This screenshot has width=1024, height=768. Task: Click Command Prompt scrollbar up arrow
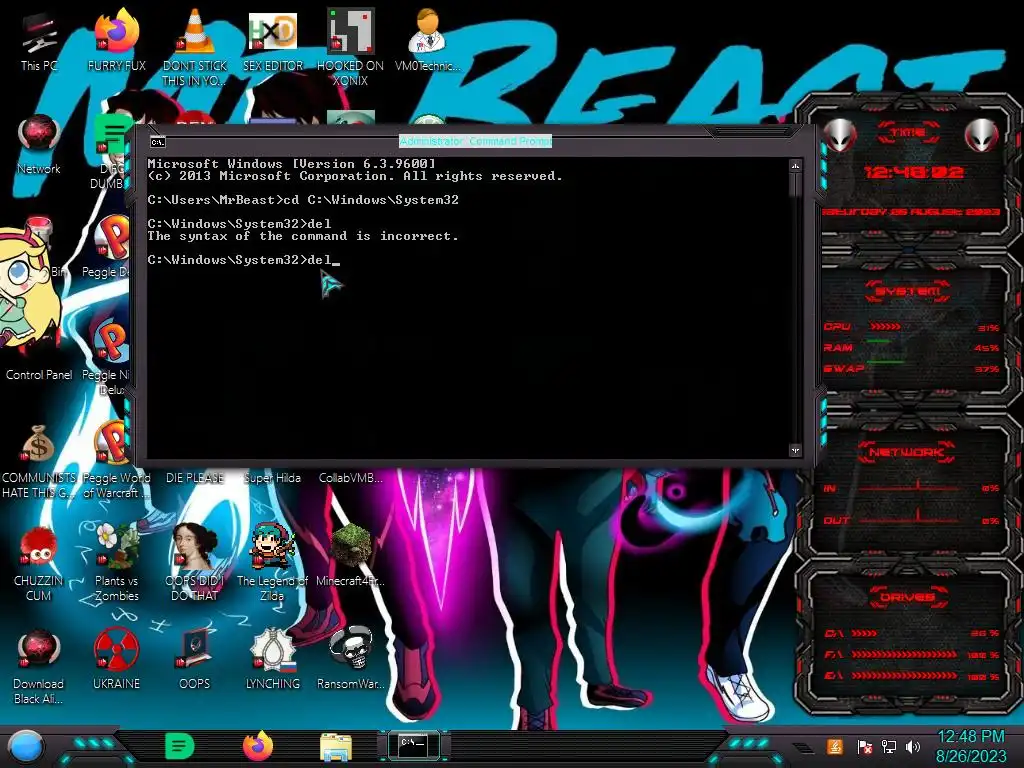click(795, 167)
